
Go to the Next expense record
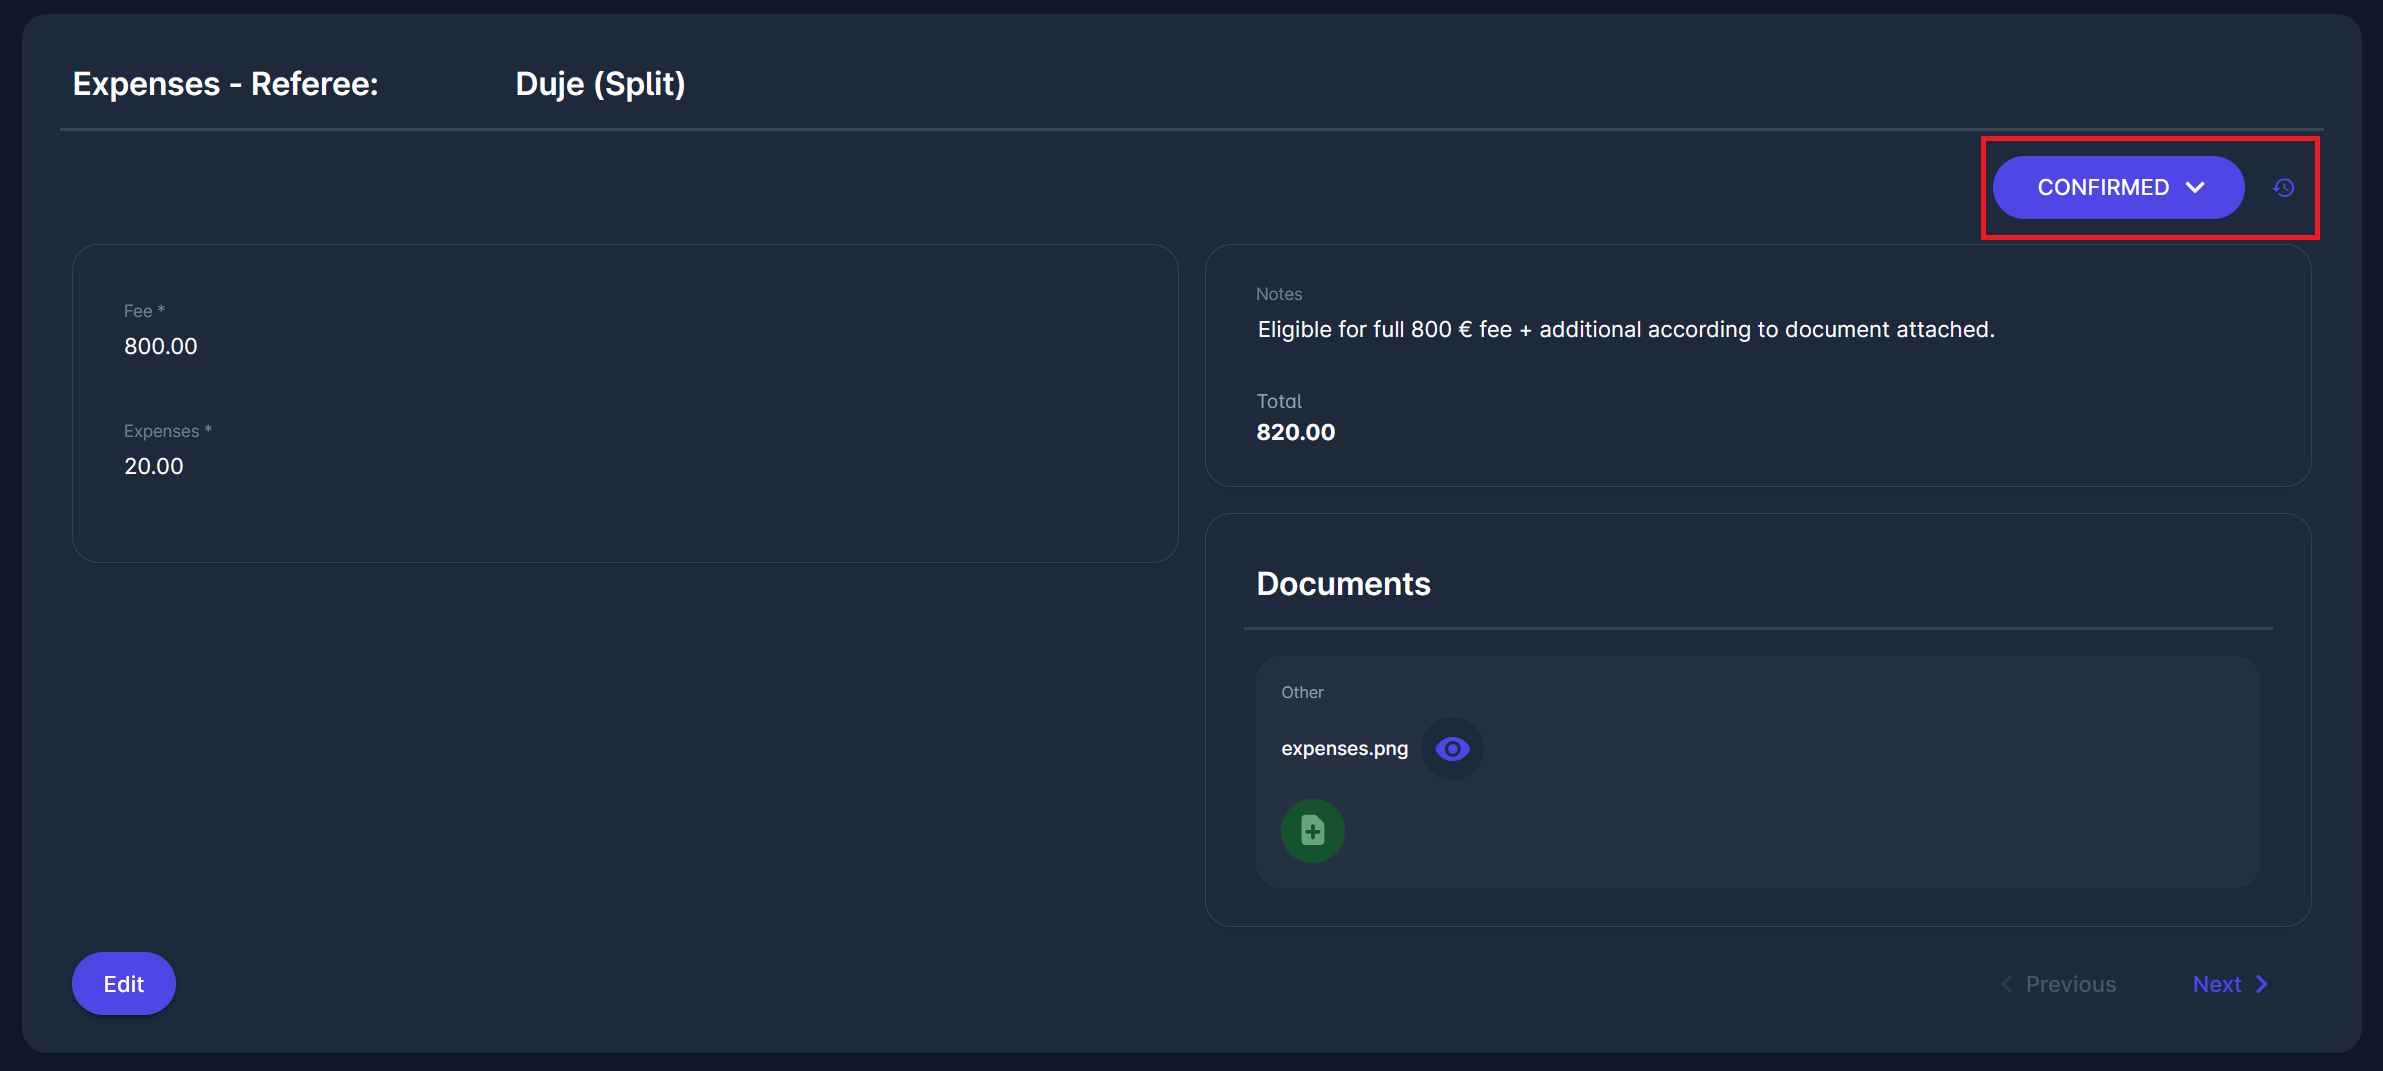(x=2216, y=985)
